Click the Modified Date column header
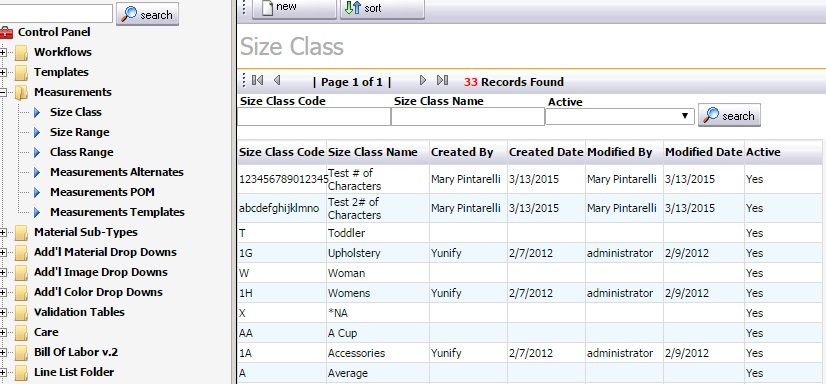 pos(704,152)
